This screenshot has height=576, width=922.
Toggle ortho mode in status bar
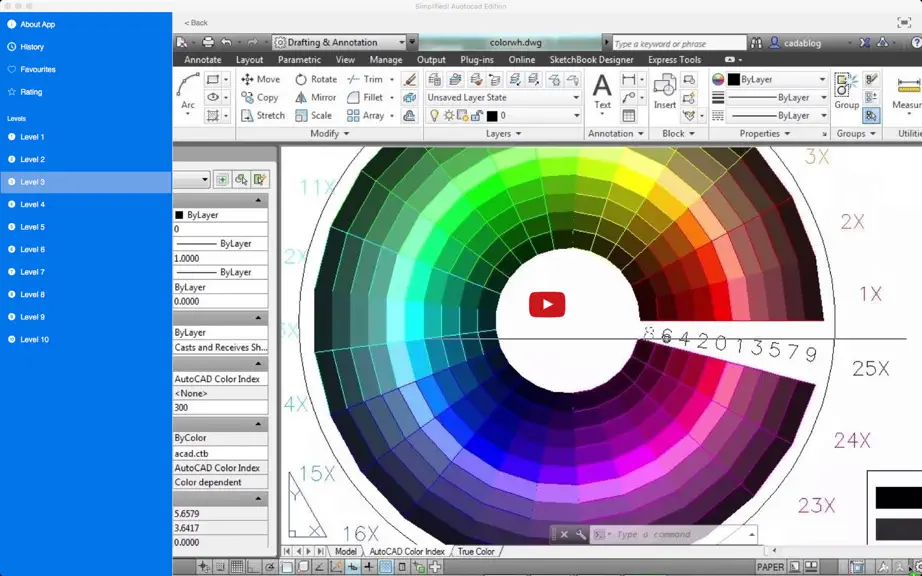(x=253, y=567)
